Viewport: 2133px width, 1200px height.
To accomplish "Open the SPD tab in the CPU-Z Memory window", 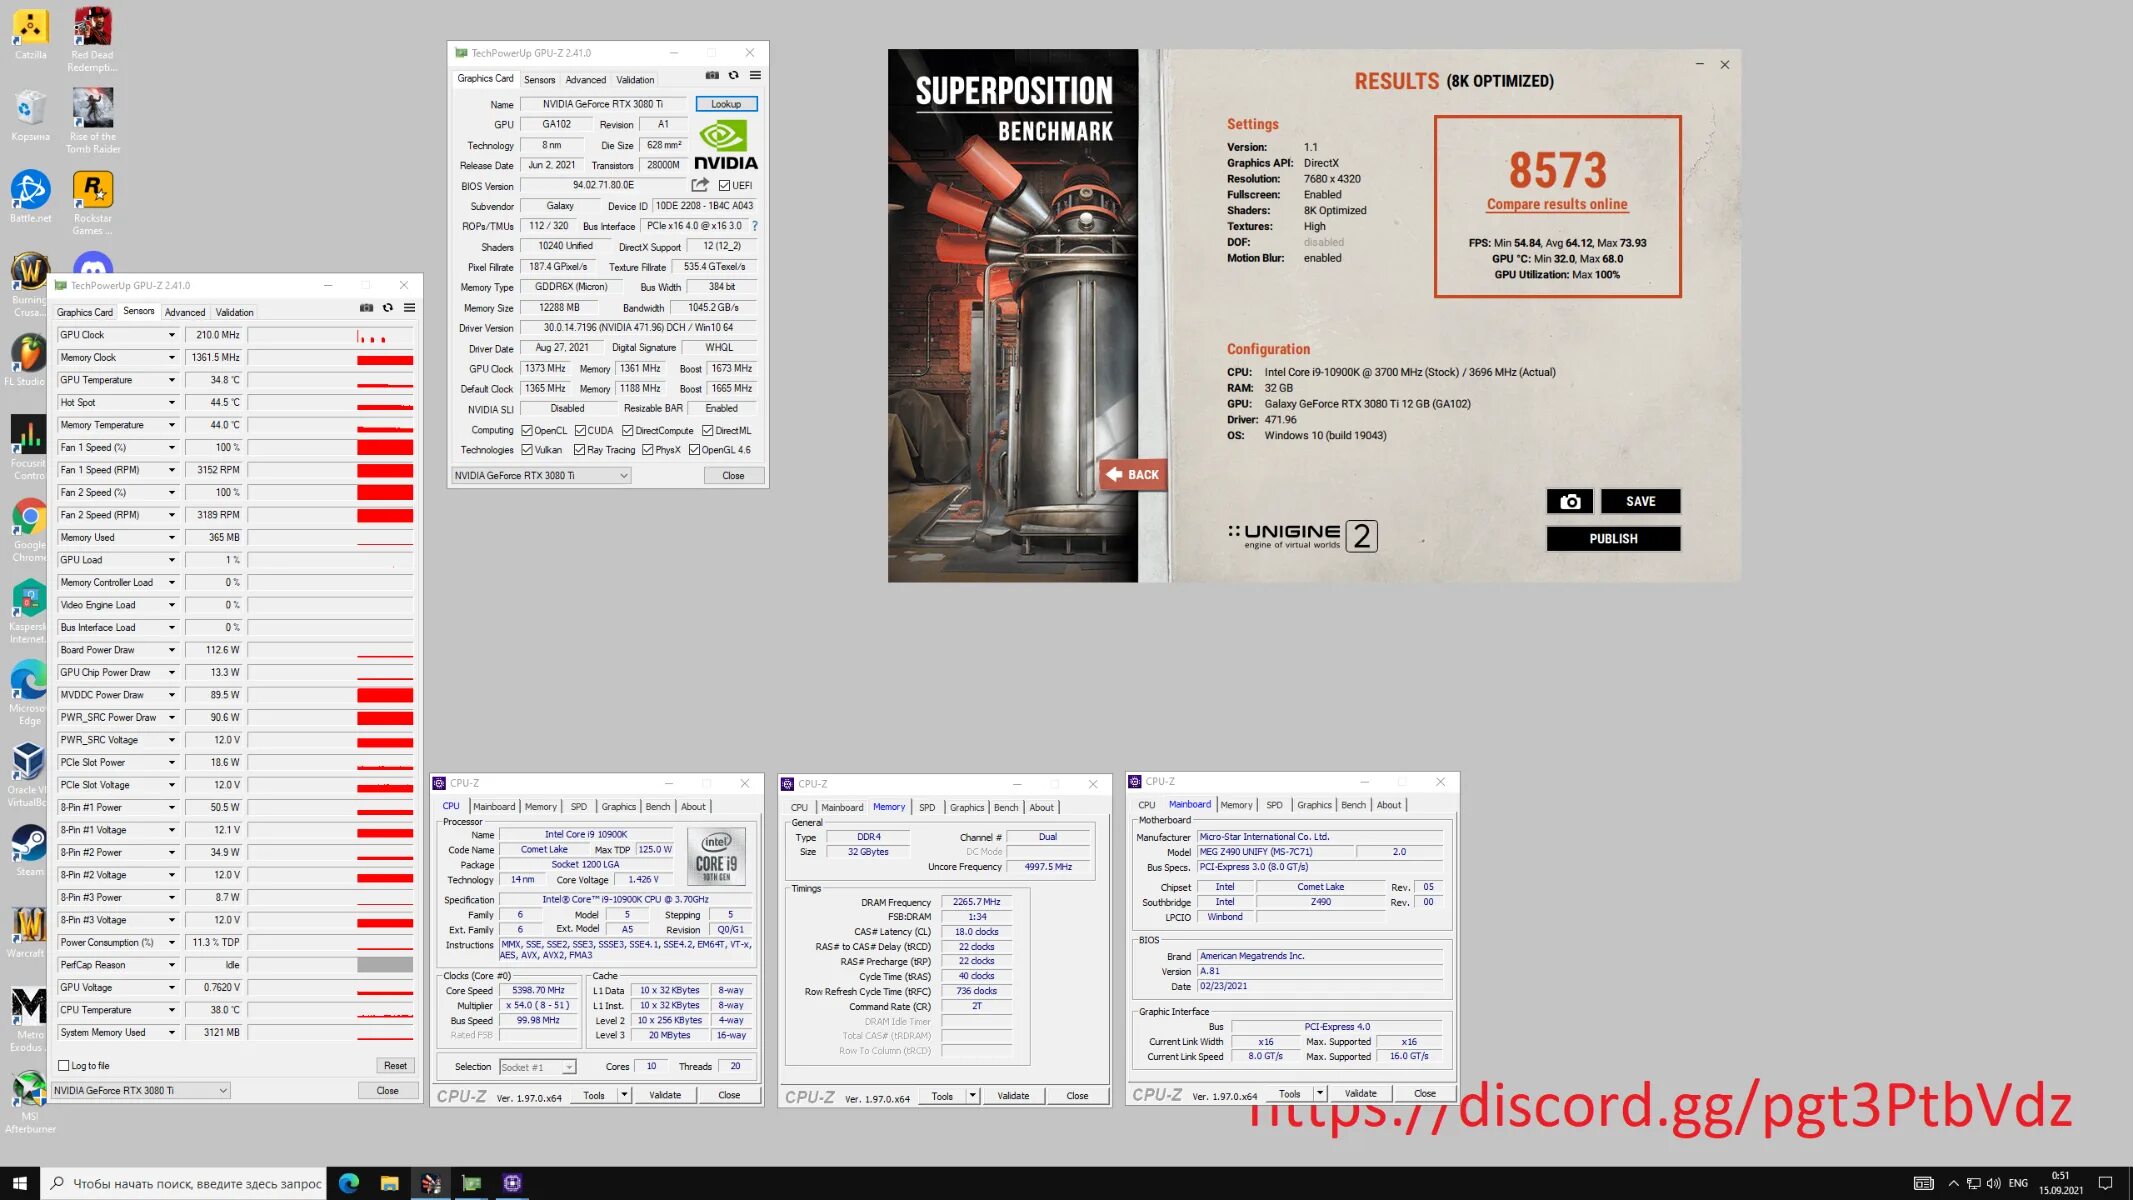I will pos(927,807).
